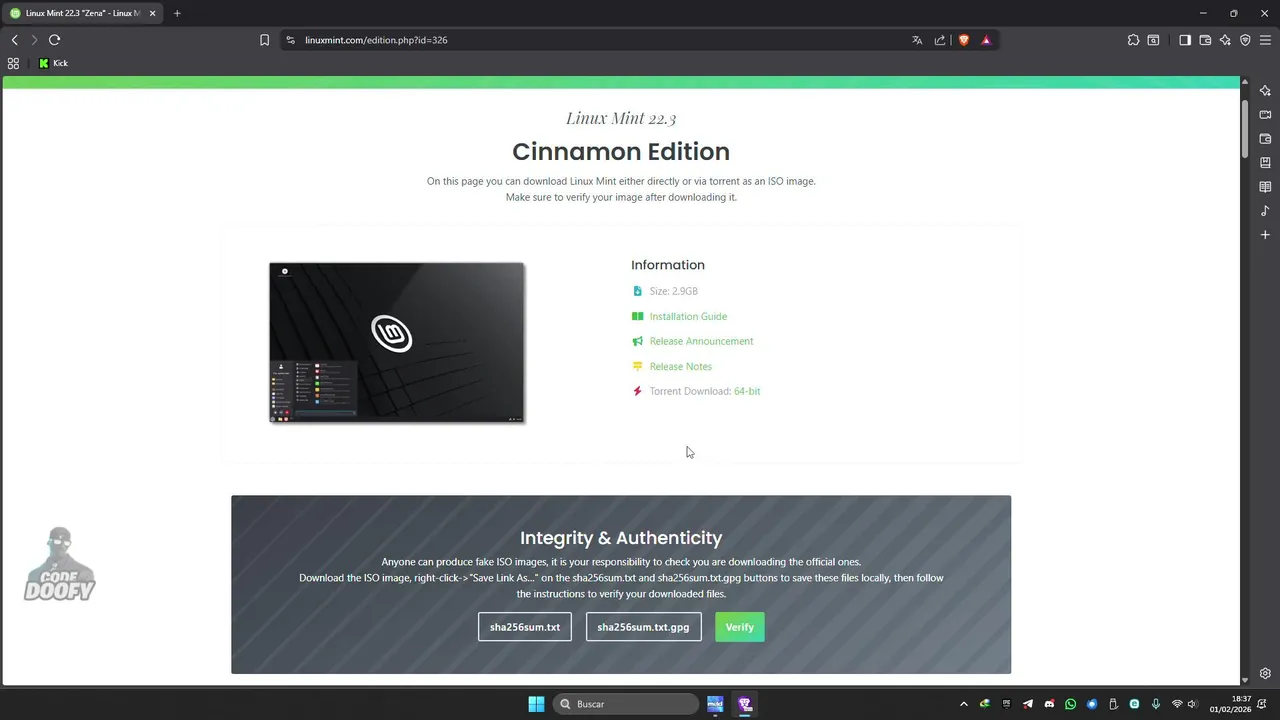Viewport: 1280px width, 720px height.
Task: Click the 64-bit torrent download link
Action: (x=747, y=391)
